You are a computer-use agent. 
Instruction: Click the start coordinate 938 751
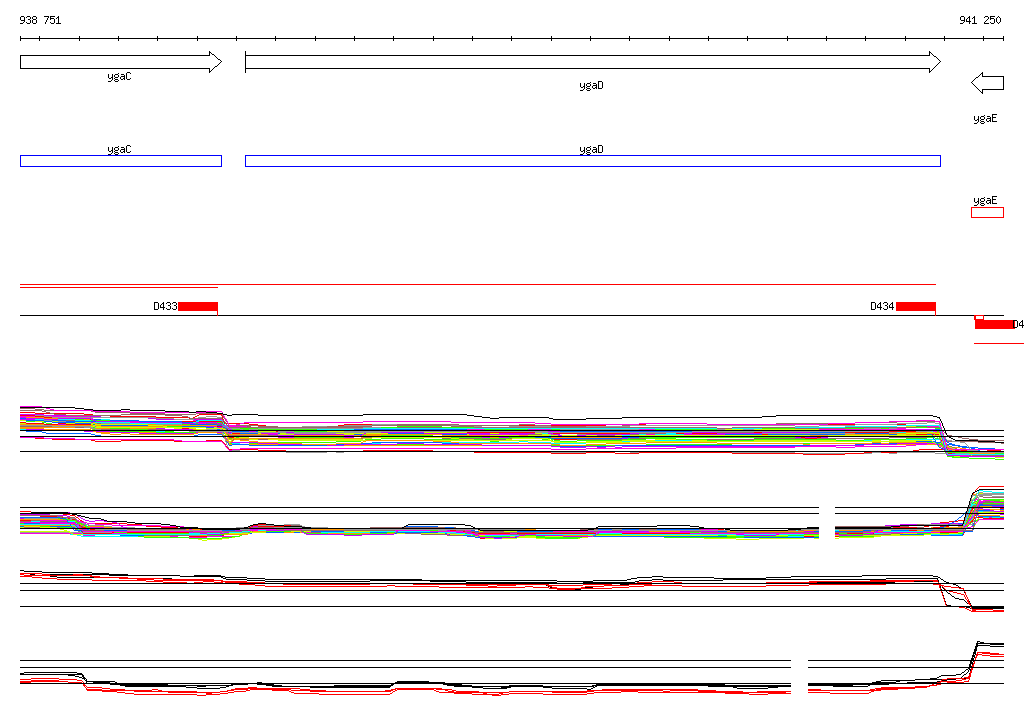(40, 20)
